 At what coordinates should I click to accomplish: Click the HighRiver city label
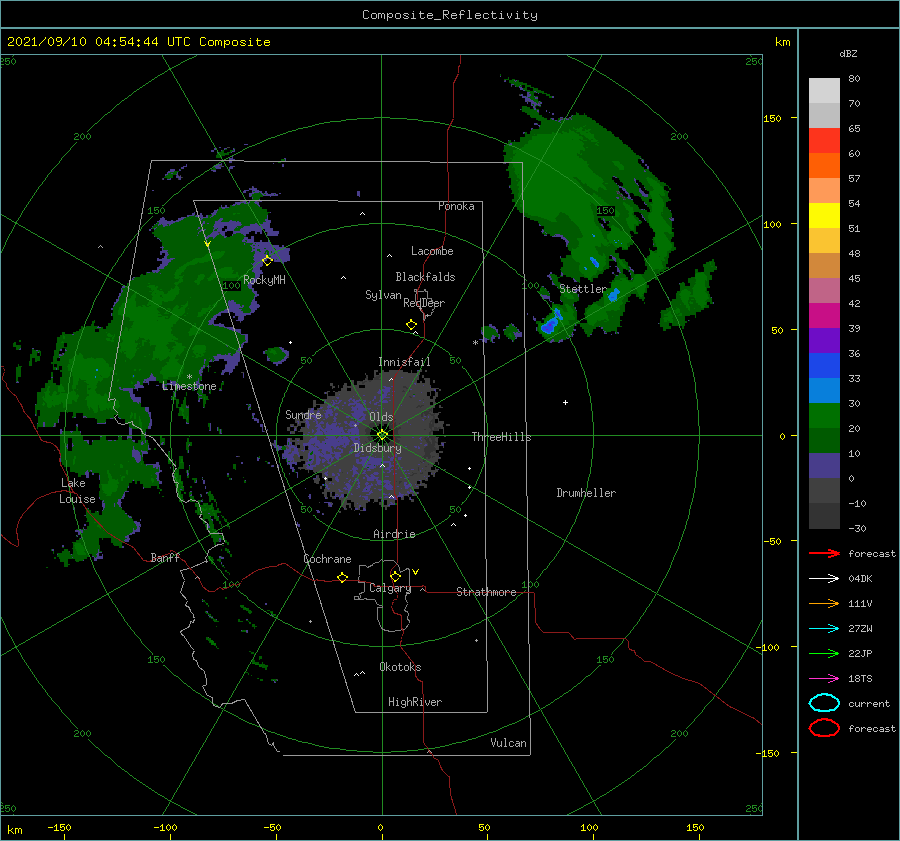pos(415,702)
